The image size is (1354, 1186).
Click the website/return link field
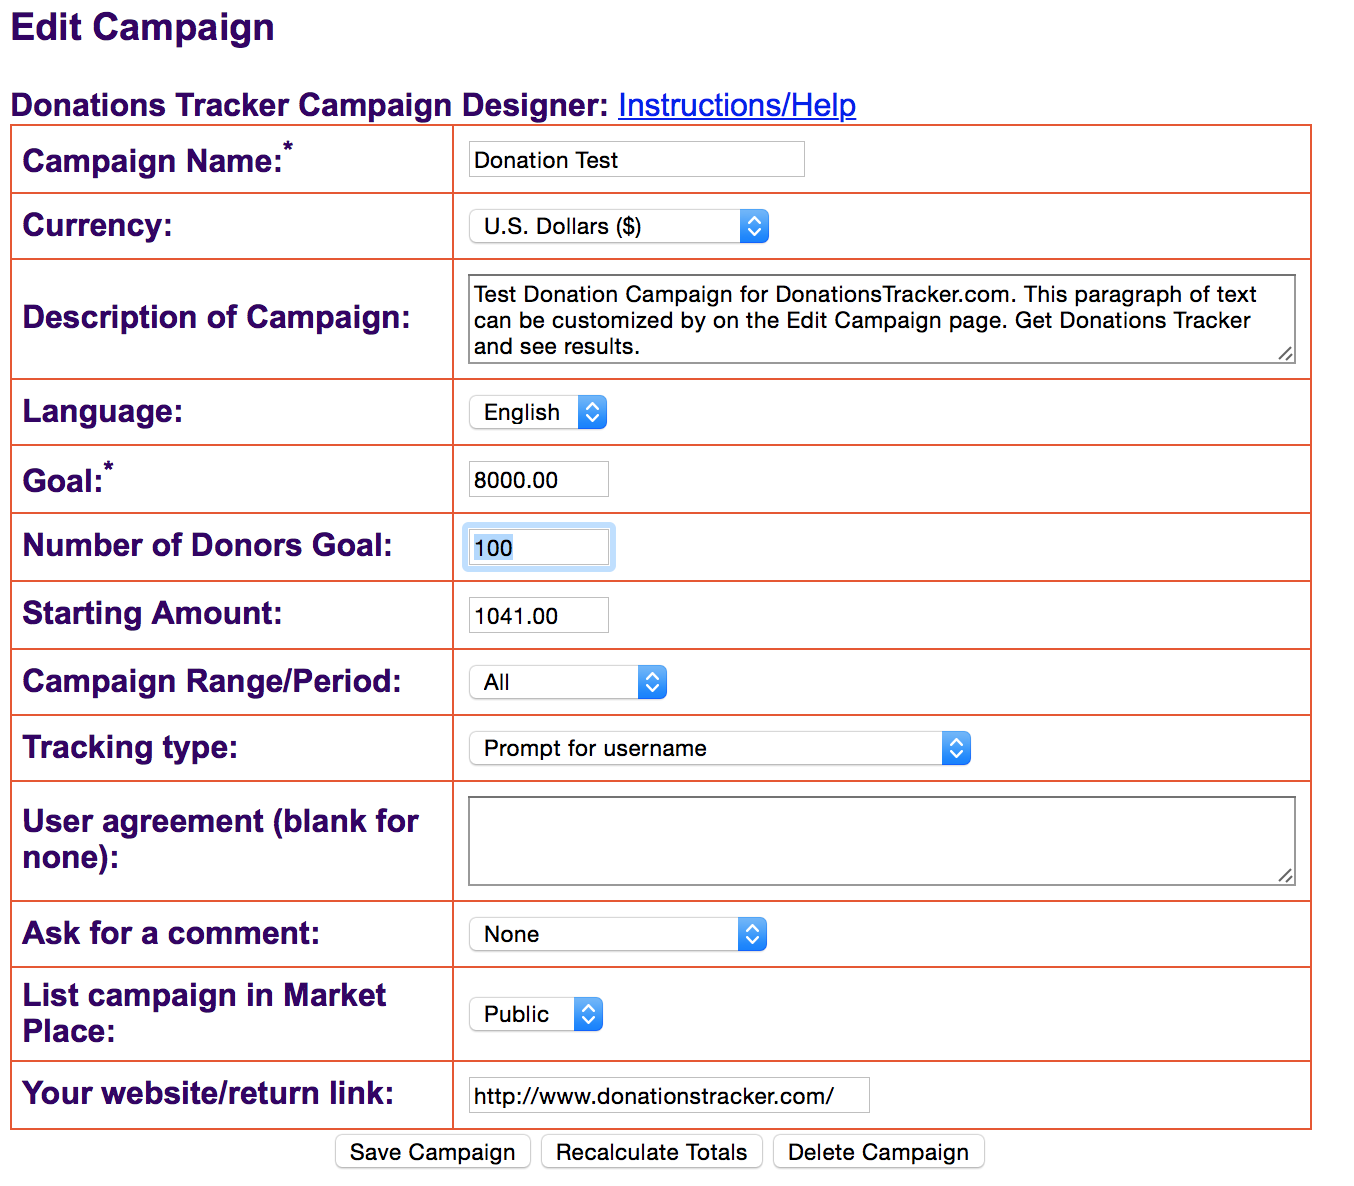coord(668,1096)
